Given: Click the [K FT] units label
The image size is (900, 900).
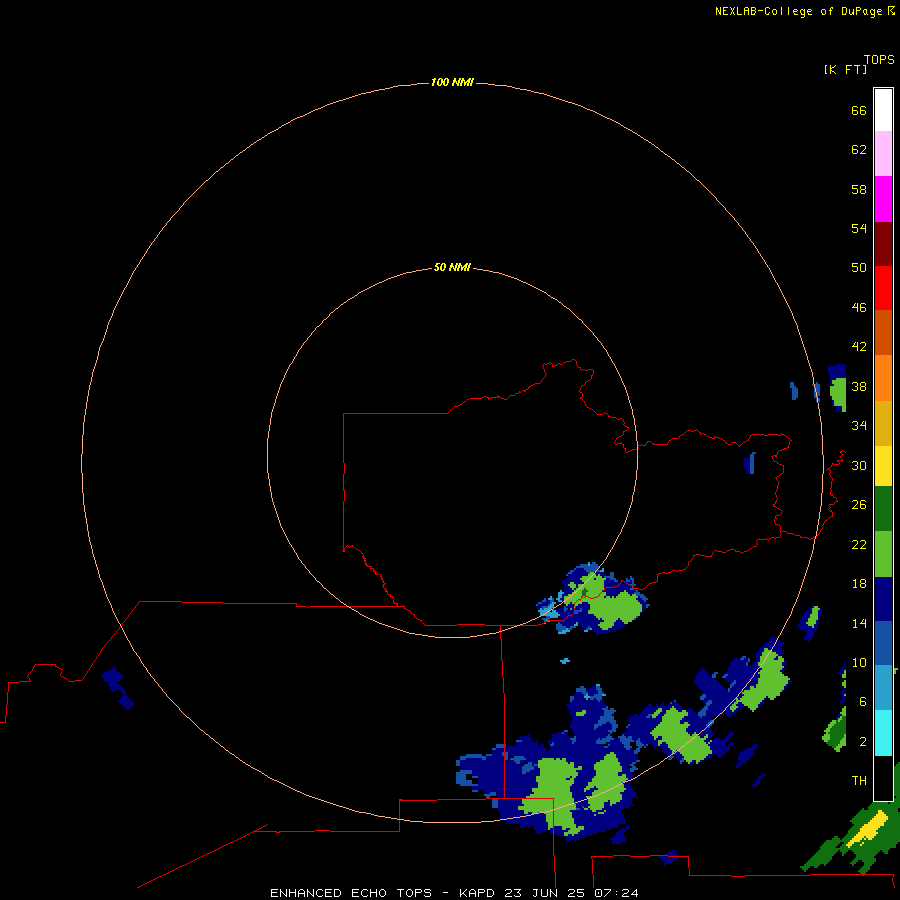Looking at the screenshot, I should (x=845, y=69).
